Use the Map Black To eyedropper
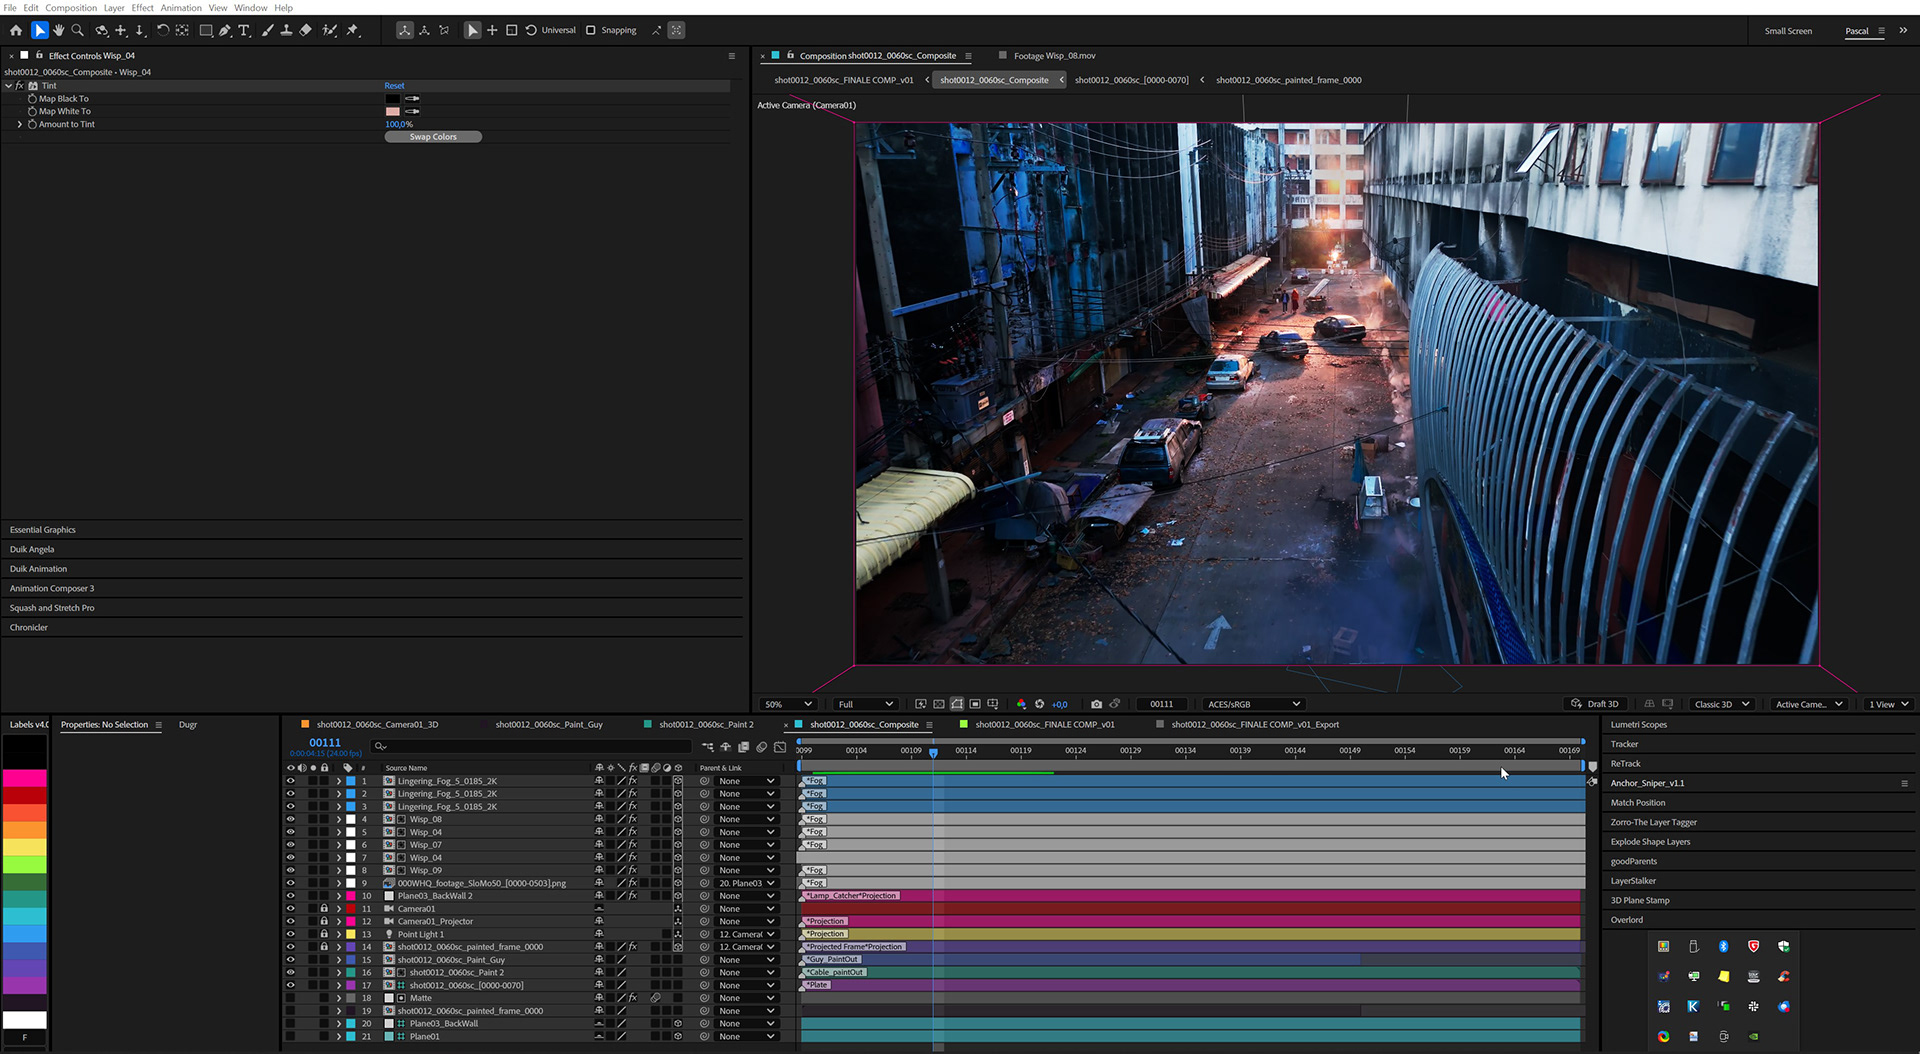The height and width of the screenshot is (1054, 1920). pos(412,99)
